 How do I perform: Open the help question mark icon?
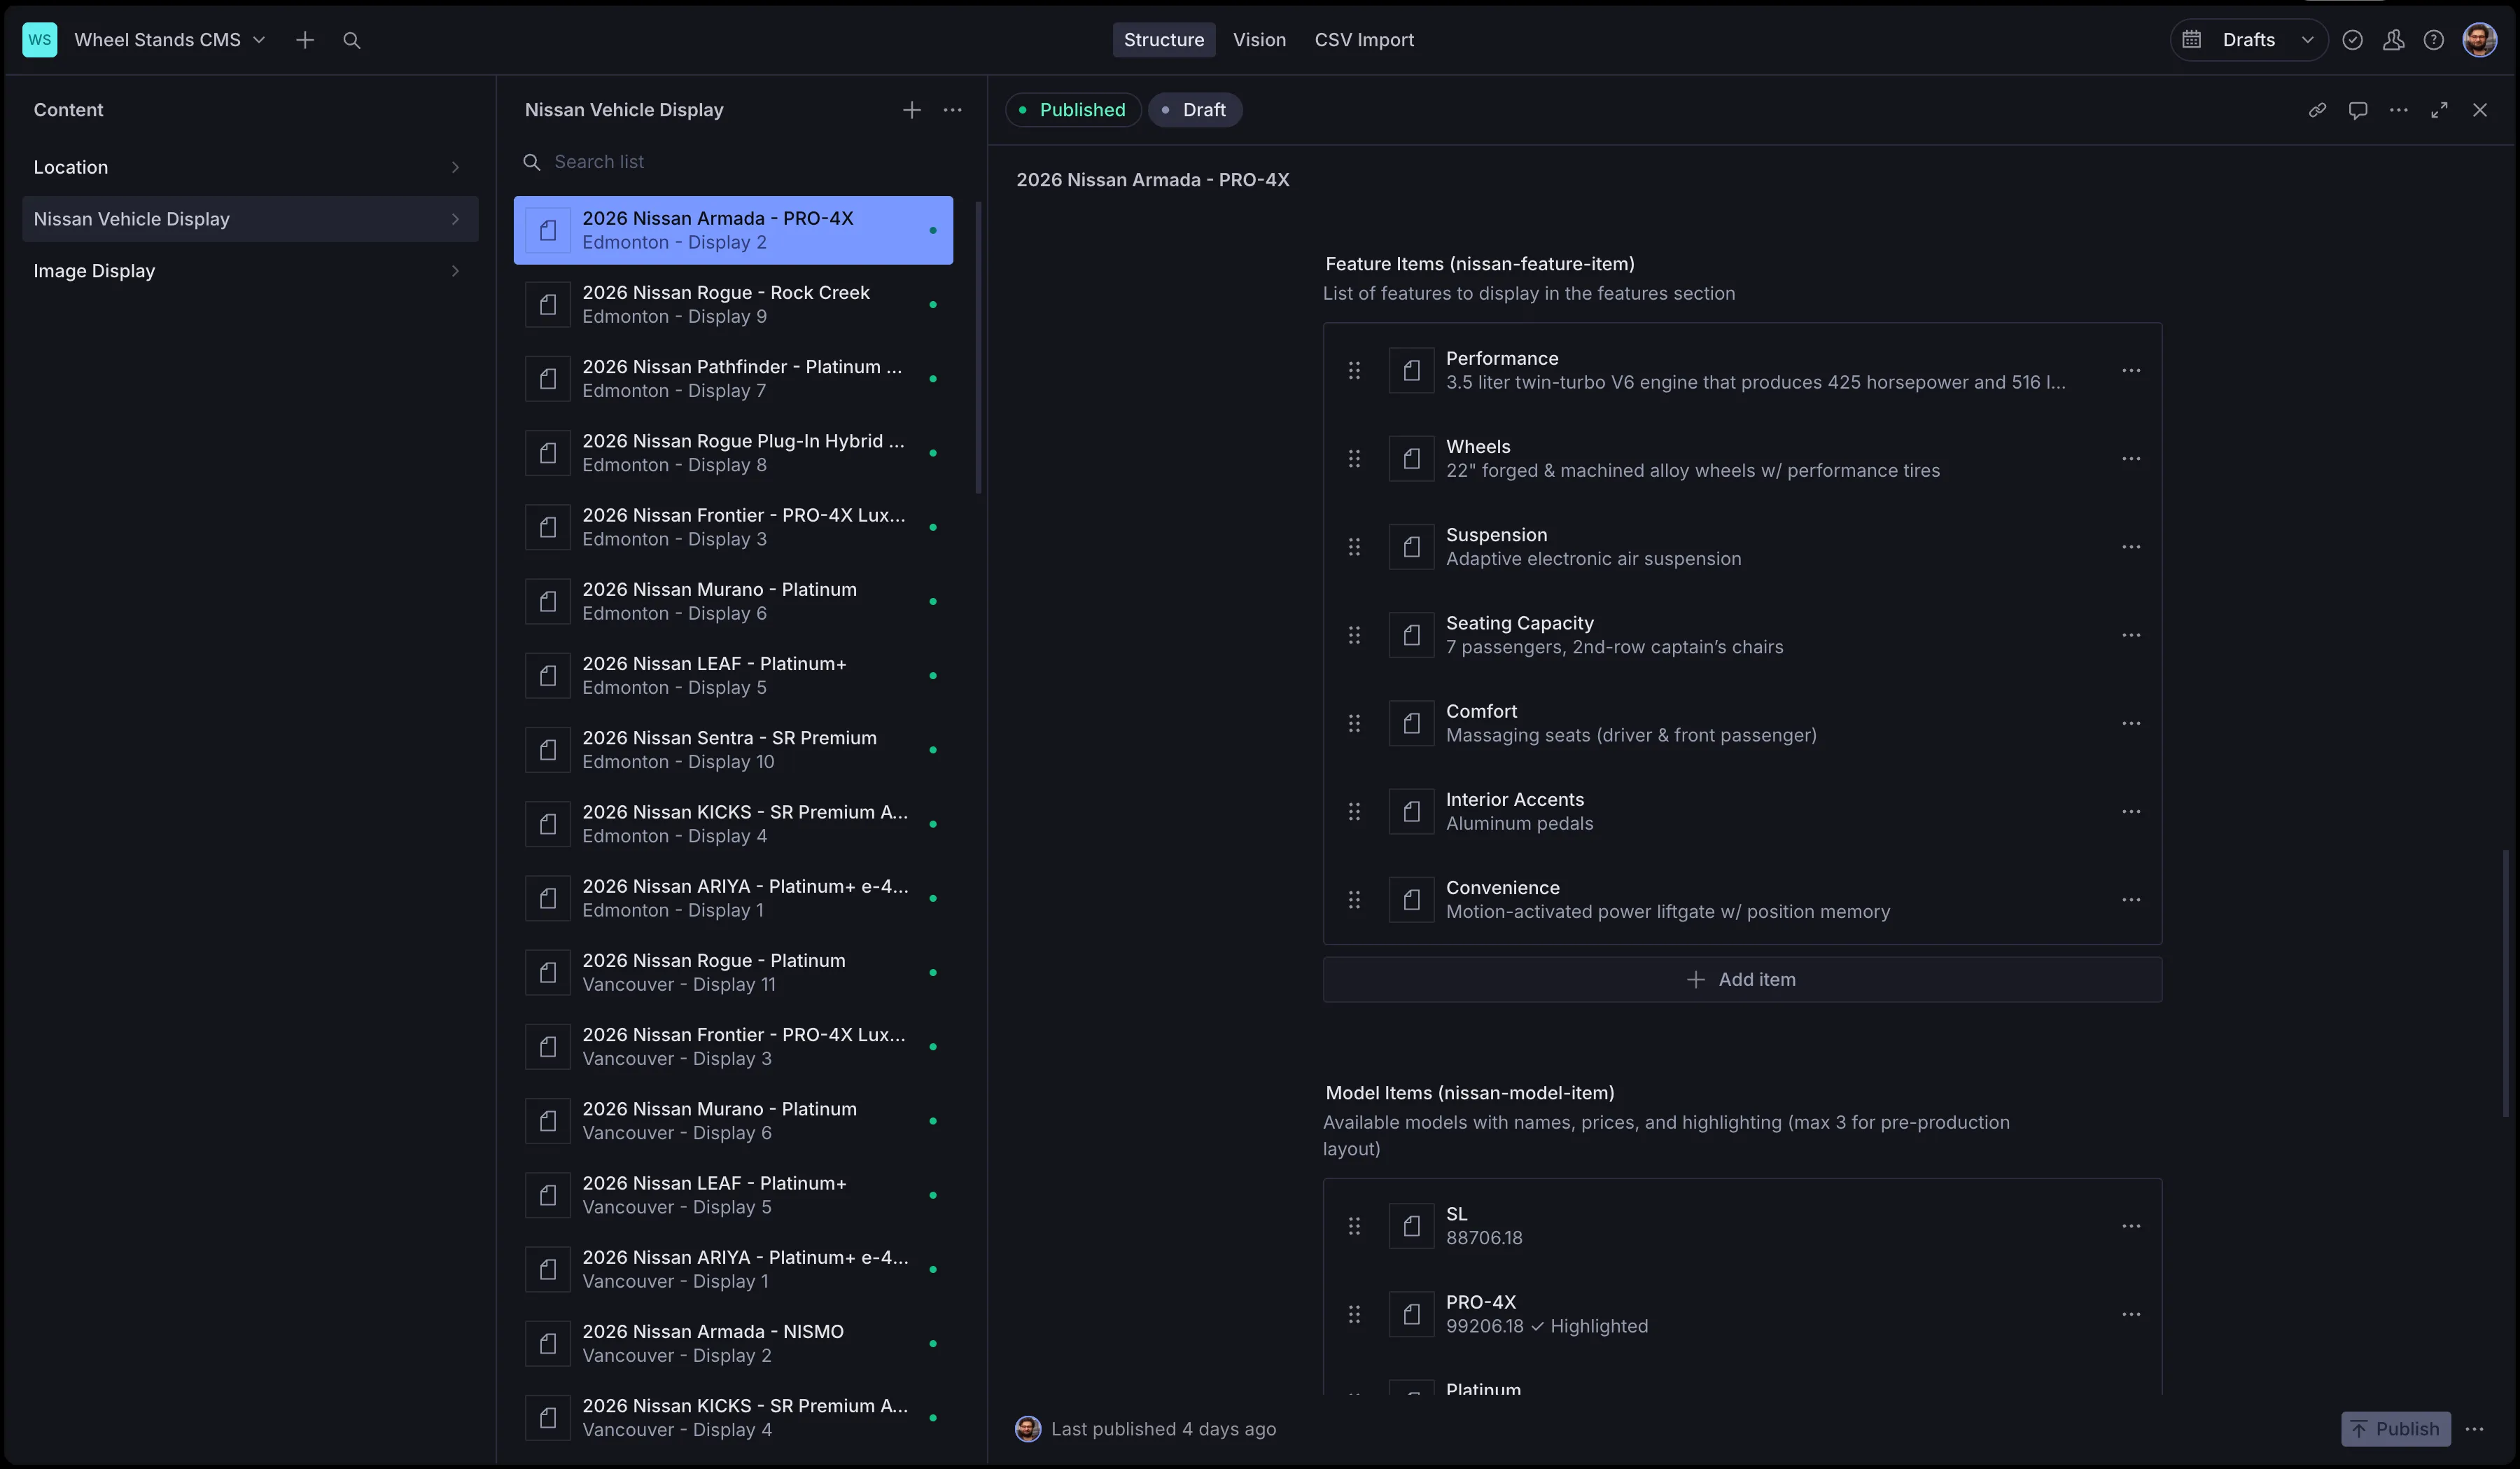coord(2433,40)
